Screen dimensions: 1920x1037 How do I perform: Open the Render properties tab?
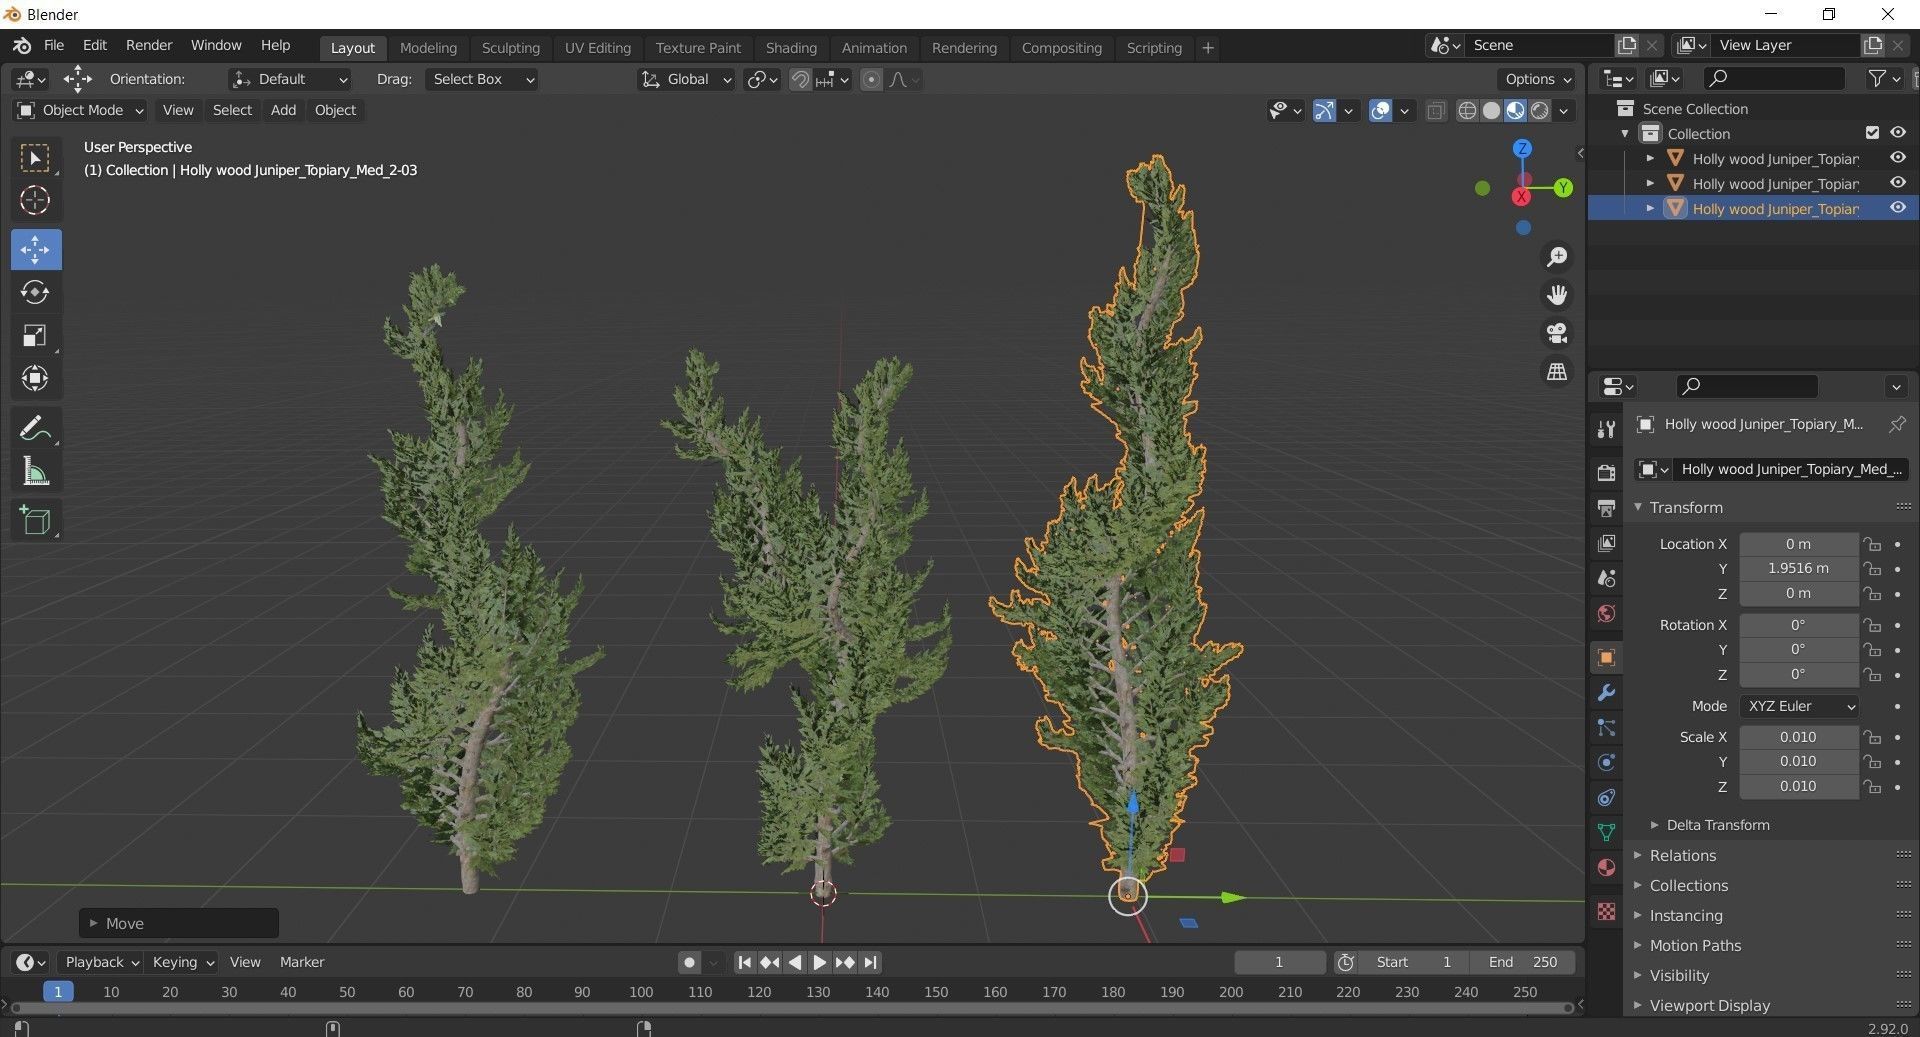[x=1606, y=472]
